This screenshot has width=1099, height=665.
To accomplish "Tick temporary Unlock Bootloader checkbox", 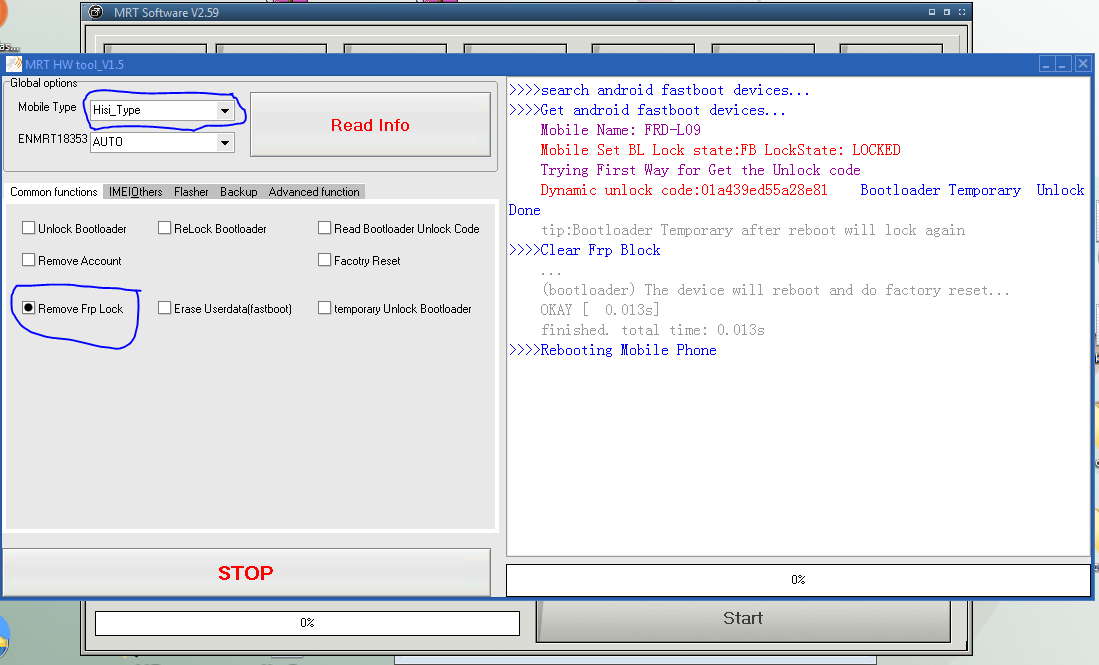I will (x=325, y=308).
